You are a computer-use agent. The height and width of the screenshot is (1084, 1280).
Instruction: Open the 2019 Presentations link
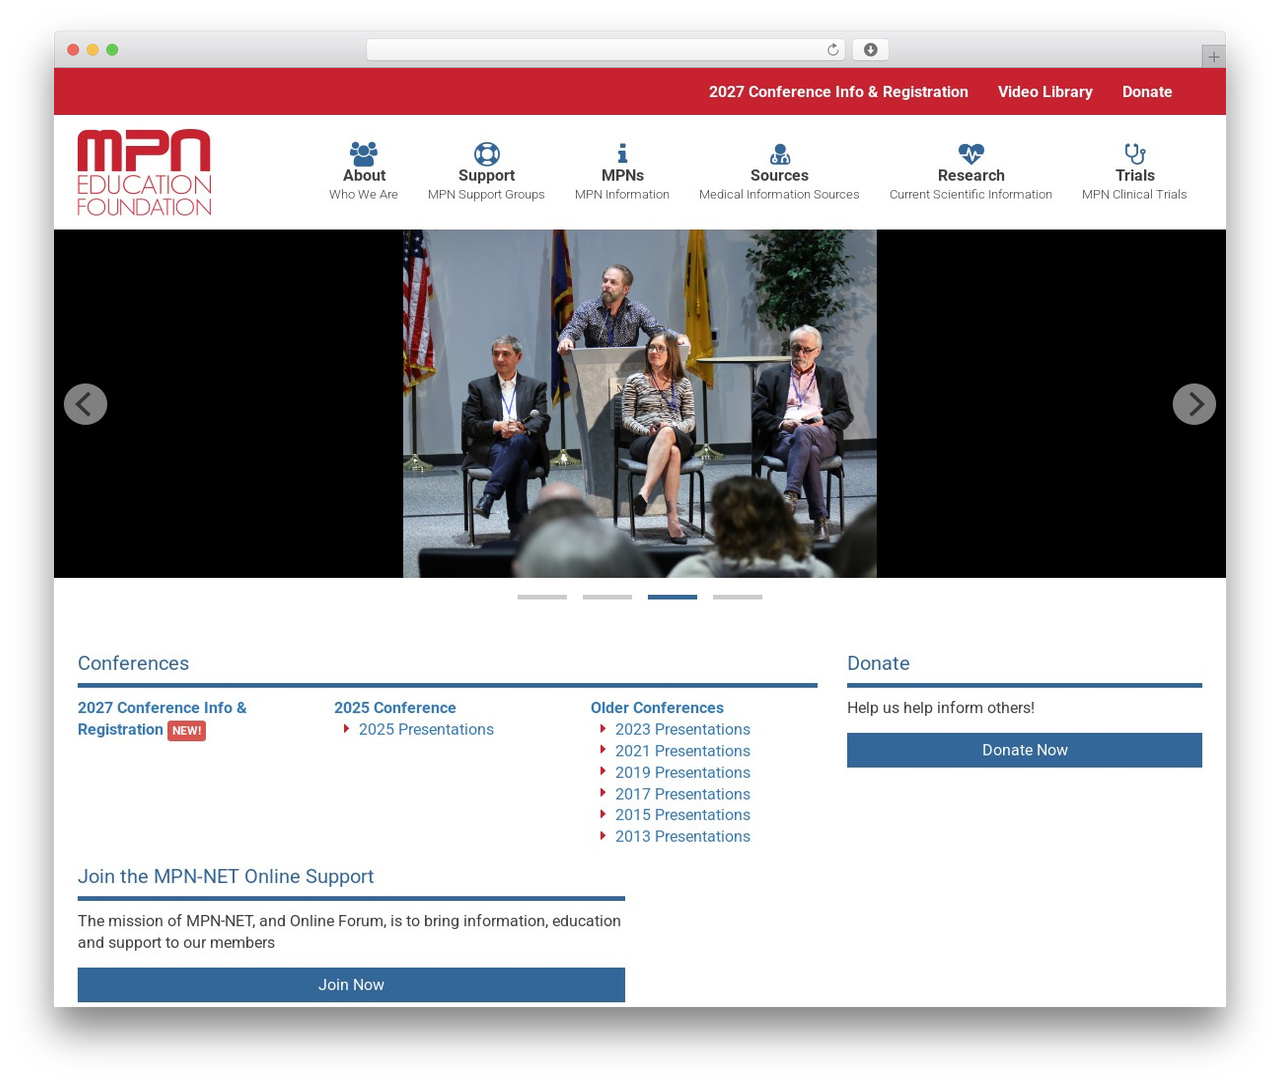(x=682, y=773)
